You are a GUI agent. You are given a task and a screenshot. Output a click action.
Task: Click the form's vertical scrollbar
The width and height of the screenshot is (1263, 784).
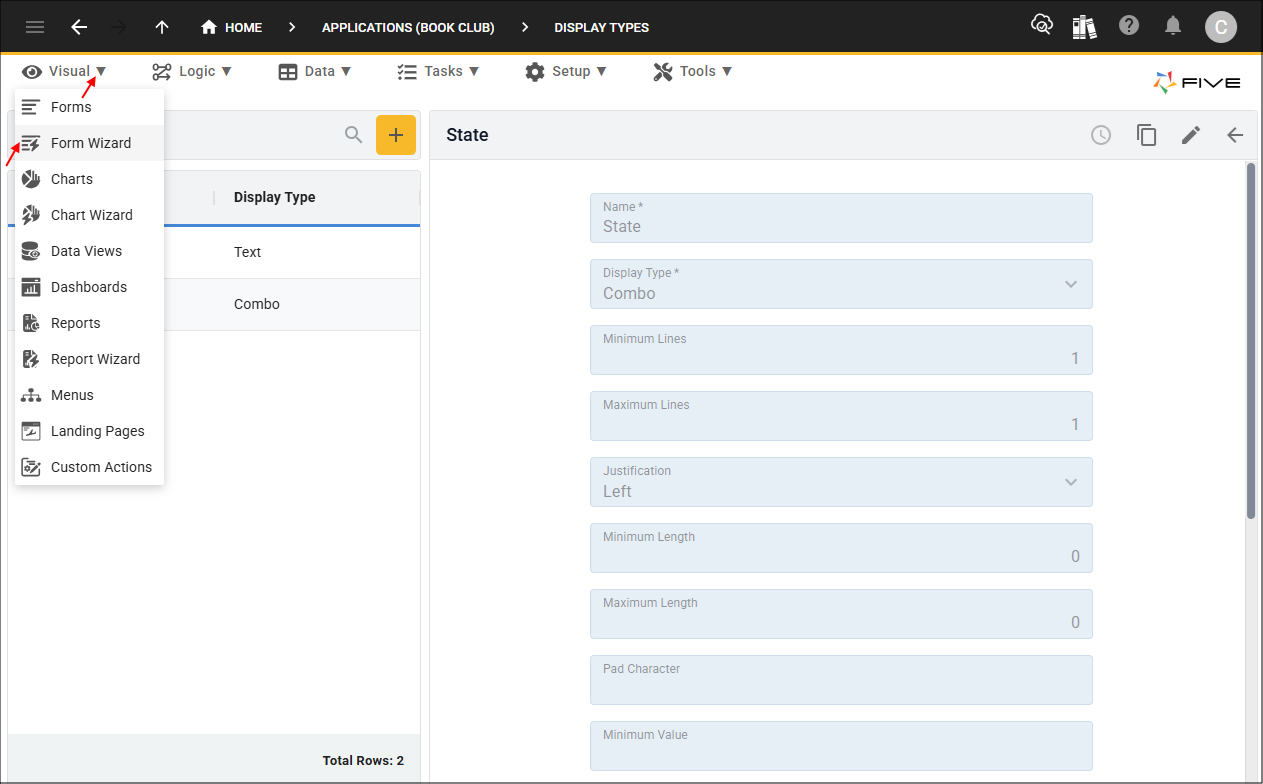(1250, 340)
